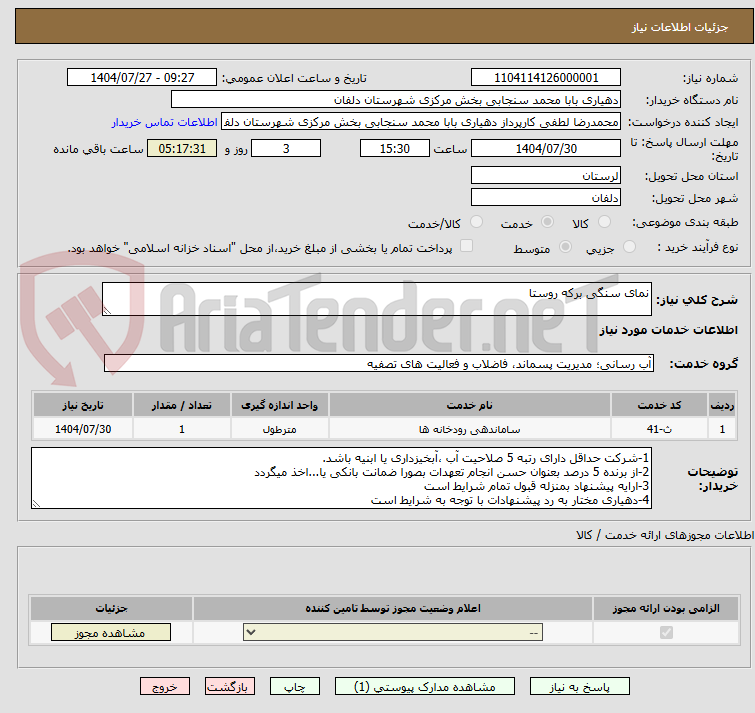Image resolution: width=755 pixels, height=713 pixels.
Task: Click the پاسخ به نیاز button
Action: (x=579, y=687)
